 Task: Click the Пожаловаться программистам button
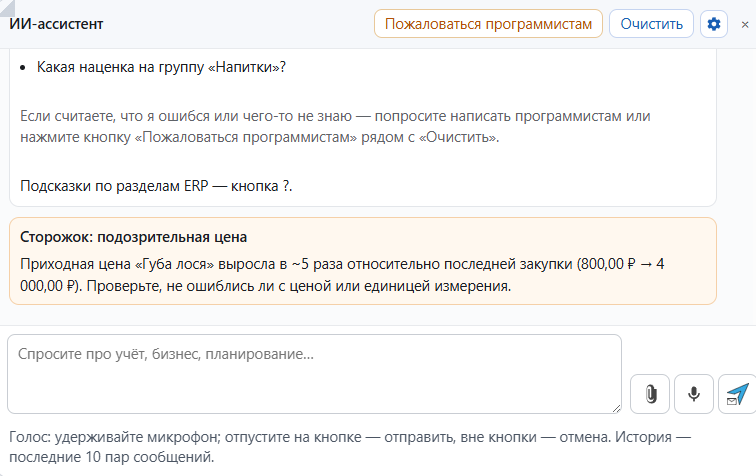(x=488, y=24)
